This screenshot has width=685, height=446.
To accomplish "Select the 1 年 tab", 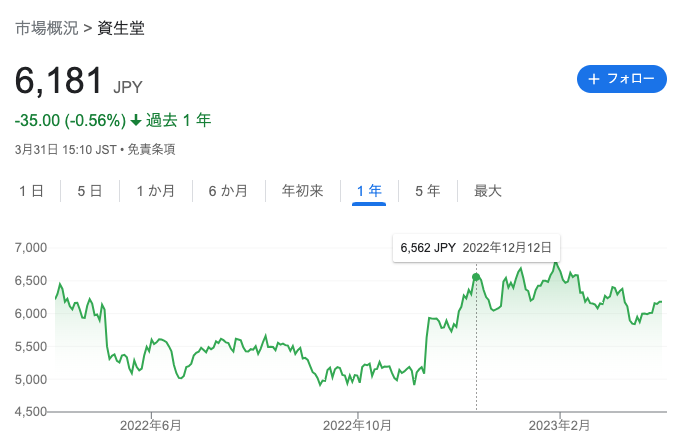I will (369, 191).
